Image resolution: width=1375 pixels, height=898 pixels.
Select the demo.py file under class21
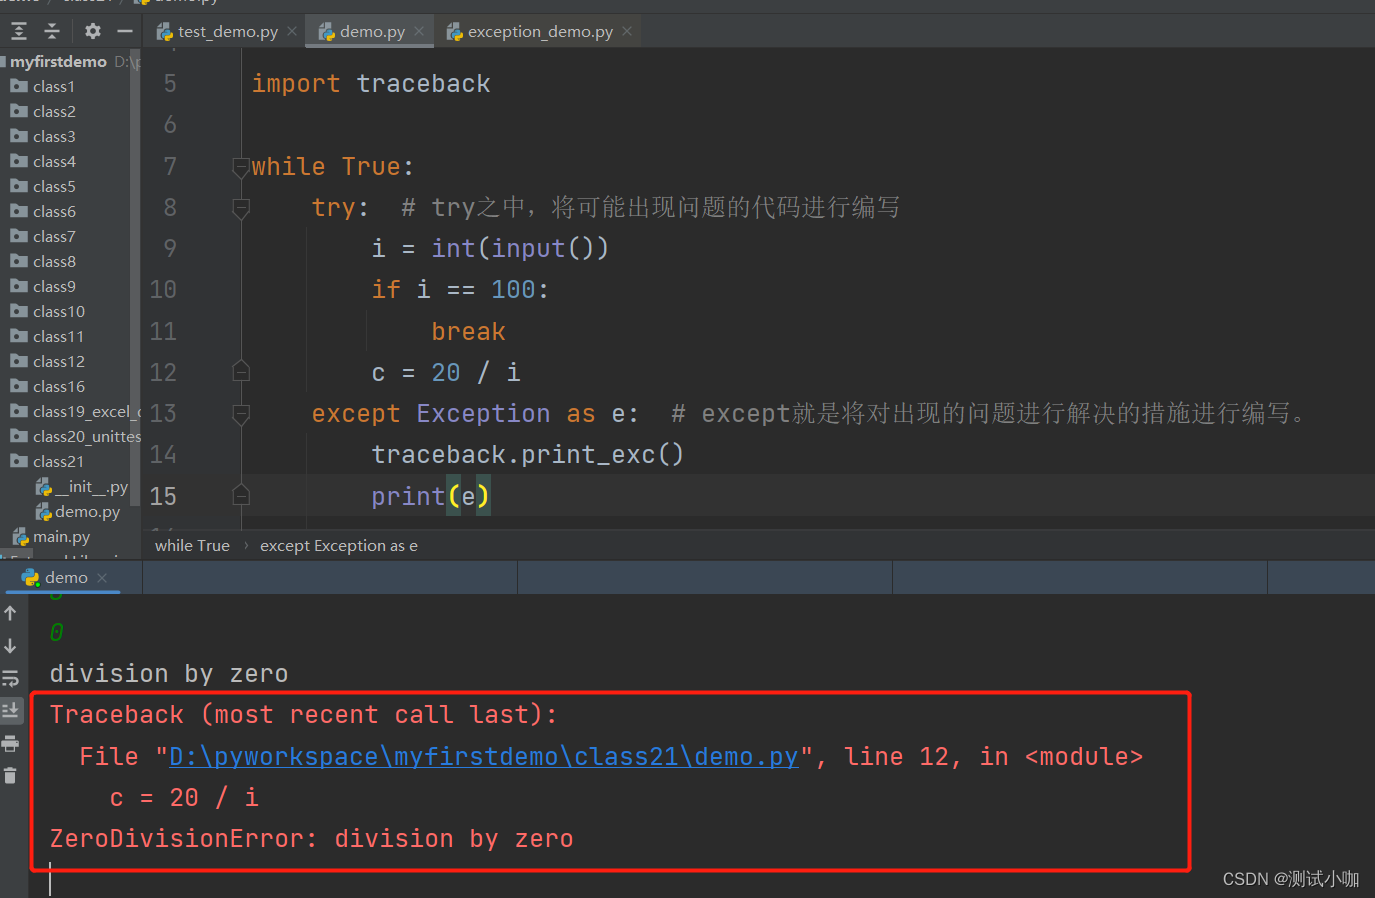[x=88, y=511]
